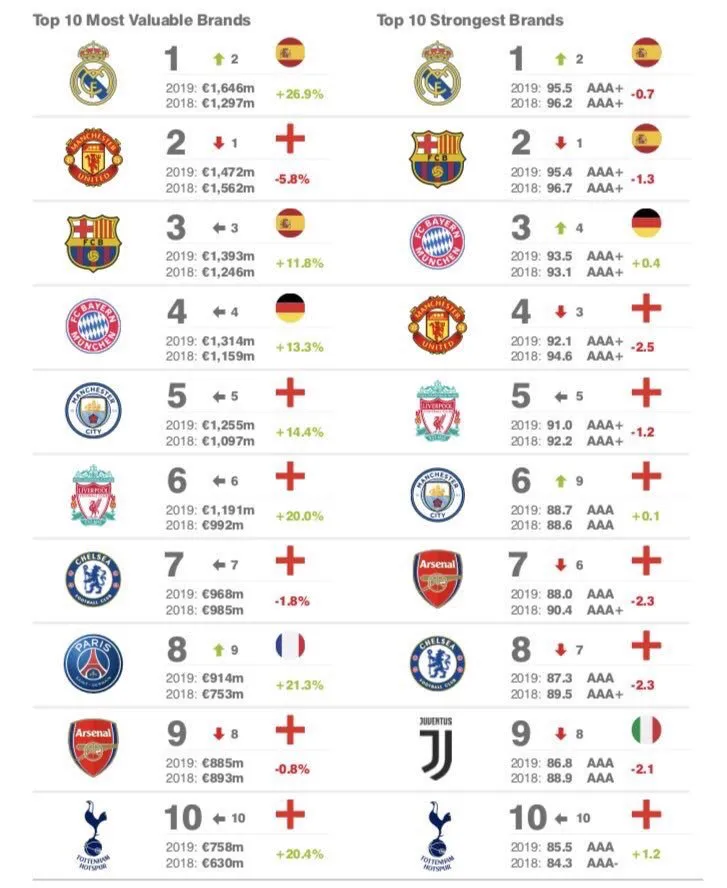Viewport: 727px width, 888px height.
Task: Select the Italian flag icon
Action: [647, 730]
